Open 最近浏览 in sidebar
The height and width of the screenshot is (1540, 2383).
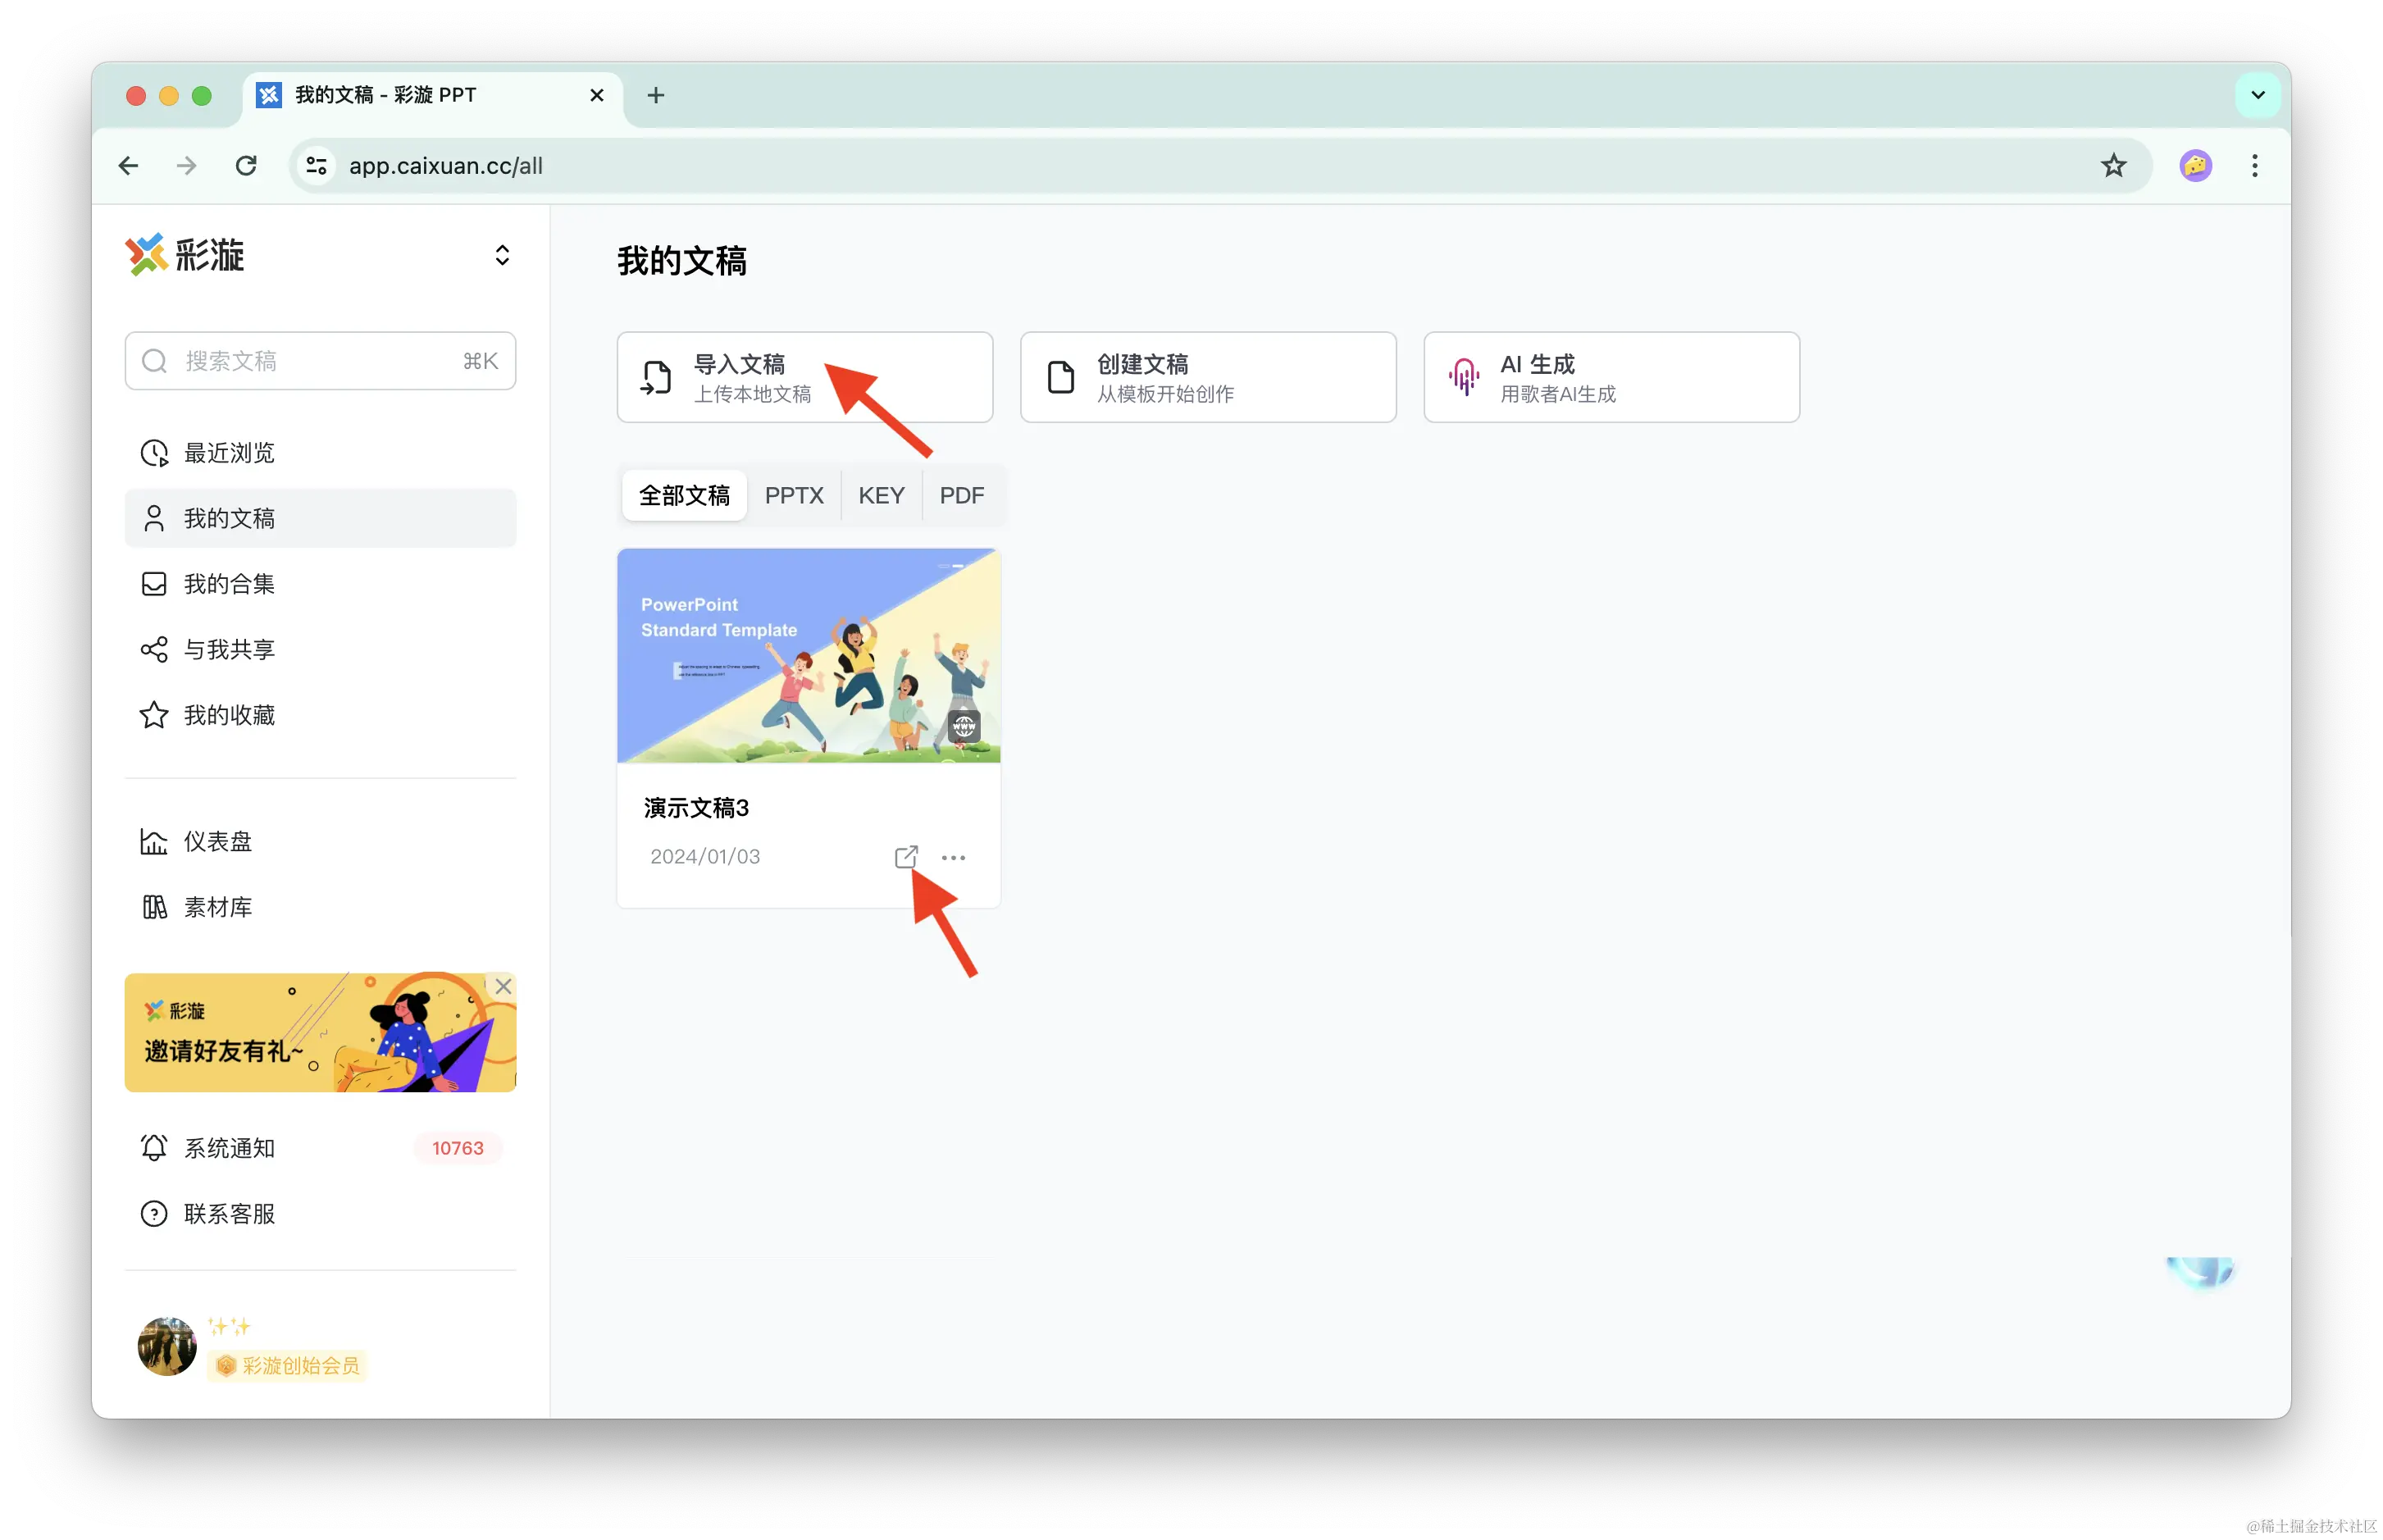(228, 453)
